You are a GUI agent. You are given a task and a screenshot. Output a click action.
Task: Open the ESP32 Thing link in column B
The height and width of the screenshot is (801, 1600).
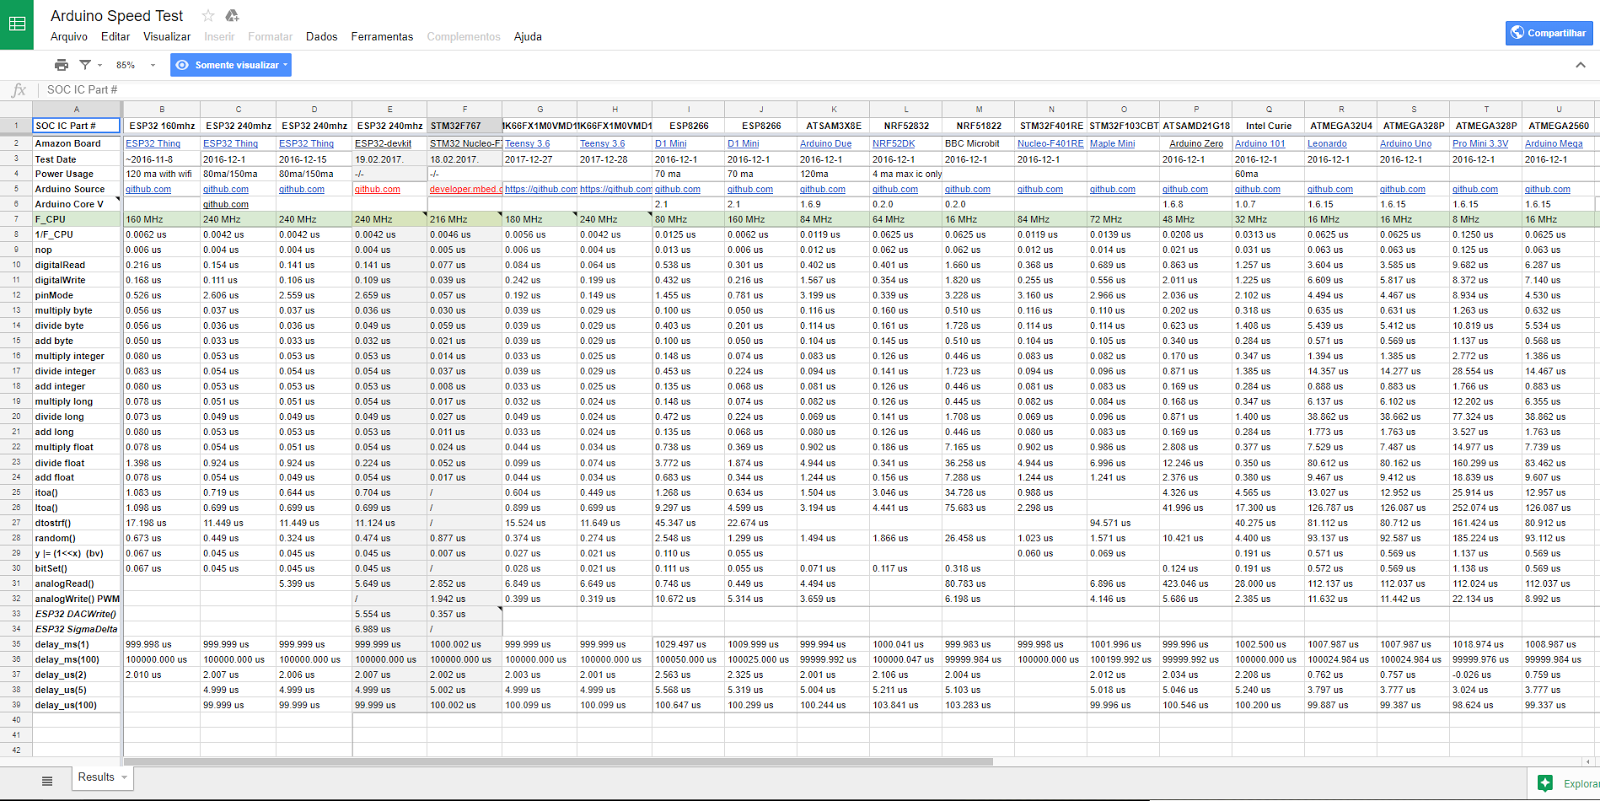pos(153,144)
